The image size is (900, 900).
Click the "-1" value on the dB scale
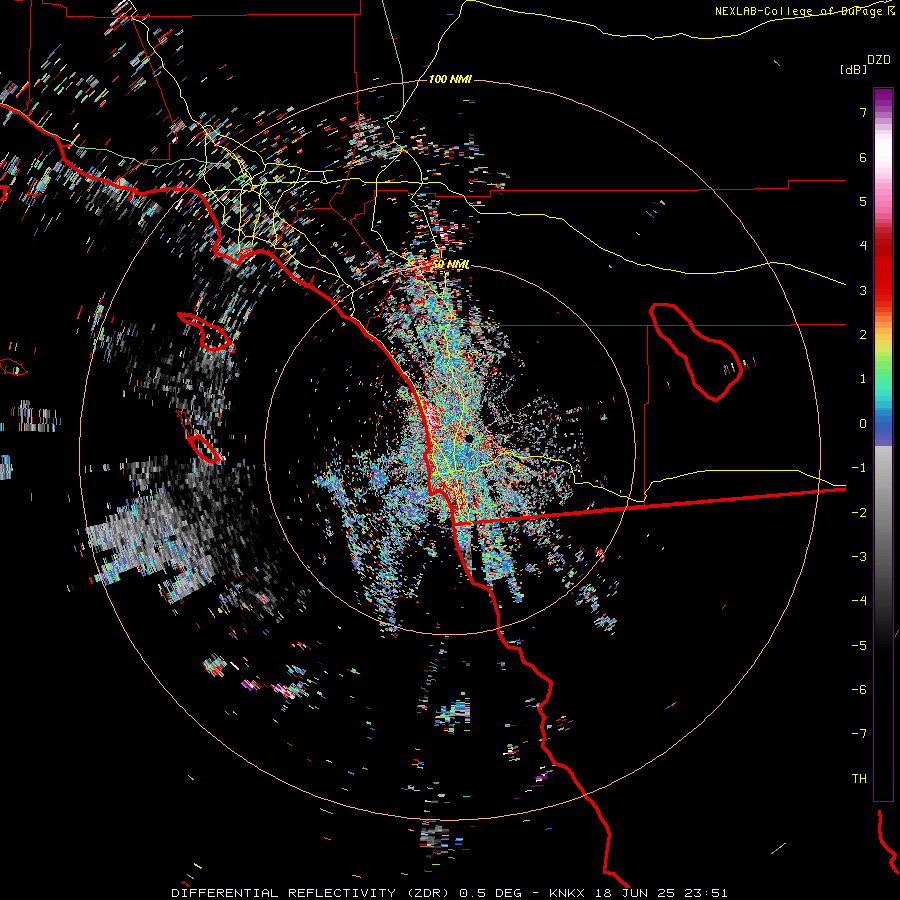click(859, 468)
